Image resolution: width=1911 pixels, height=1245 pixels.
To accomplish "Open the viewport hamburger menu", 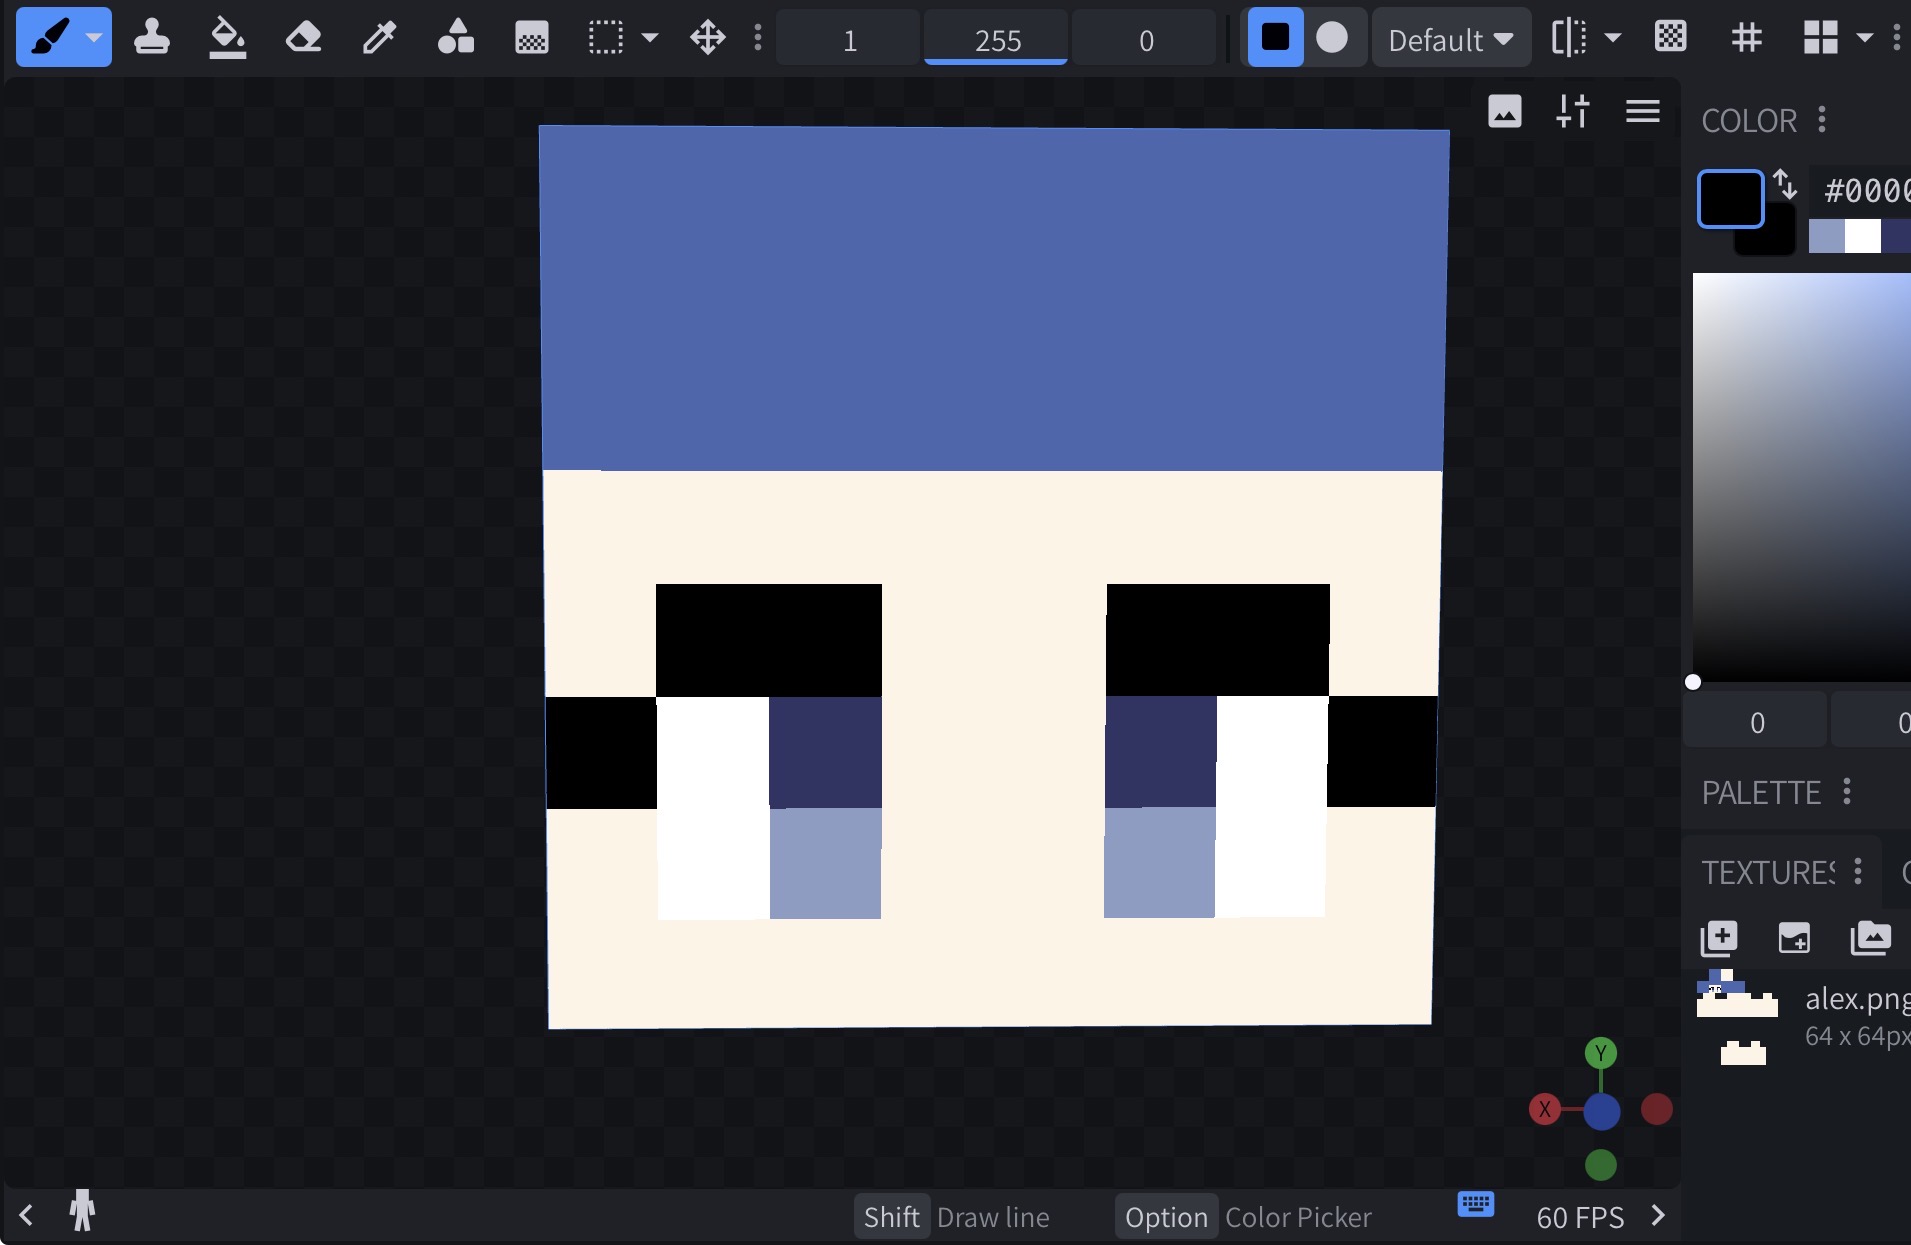I will click(1643, 111).
